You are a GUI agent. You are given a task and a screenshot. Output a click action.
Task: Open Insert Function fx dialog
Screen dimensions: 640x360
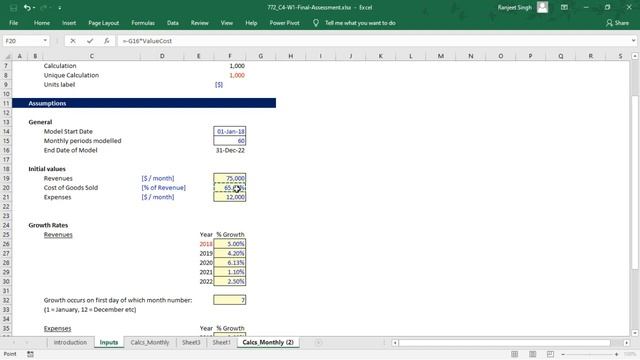(107, 41)
